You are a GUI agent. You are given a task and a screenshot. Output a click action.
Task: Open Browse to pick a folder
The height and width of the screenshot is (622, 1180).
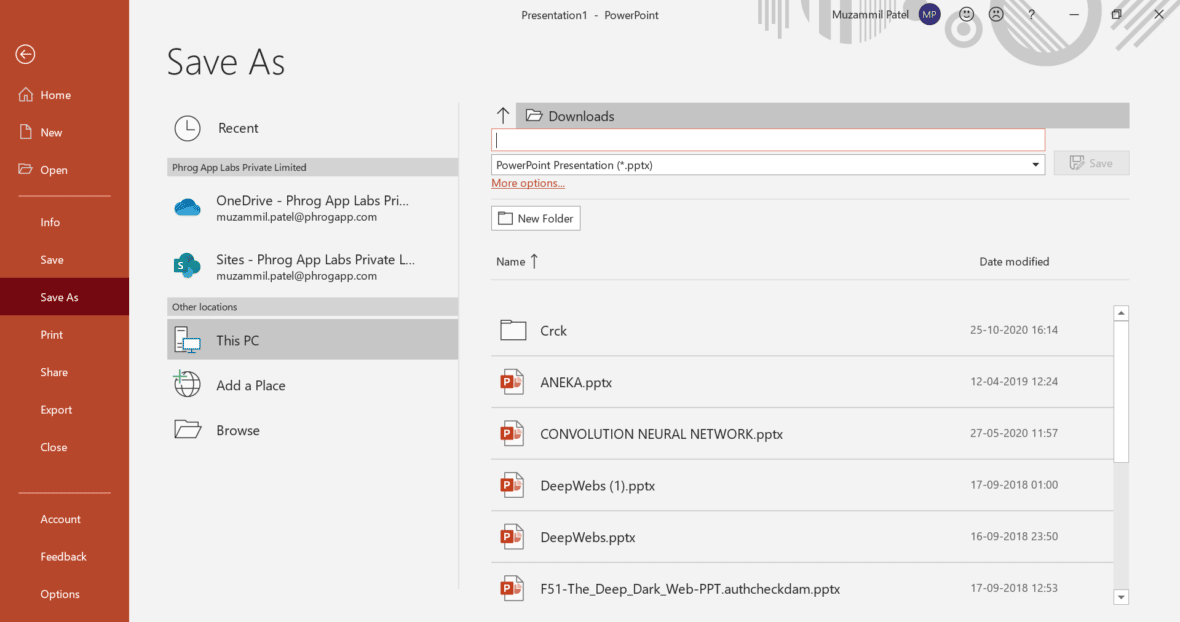(238, 430)
